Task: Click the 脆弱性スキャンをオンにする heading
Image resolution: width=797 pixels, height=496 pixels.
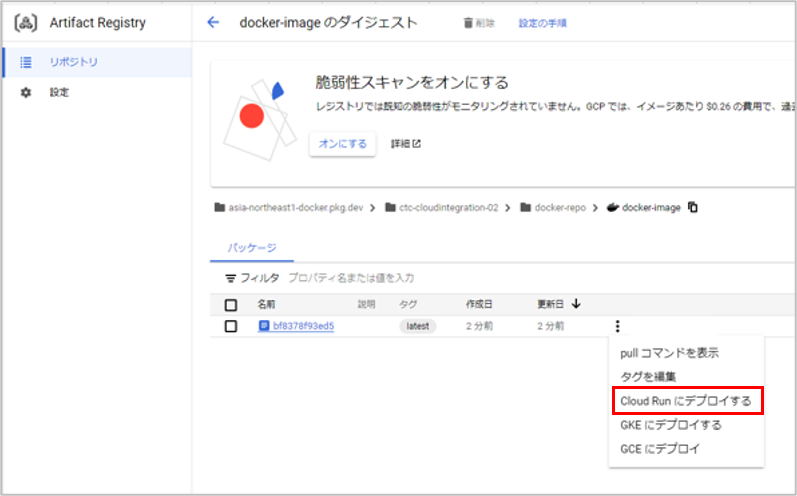Action: click(412, 82)
